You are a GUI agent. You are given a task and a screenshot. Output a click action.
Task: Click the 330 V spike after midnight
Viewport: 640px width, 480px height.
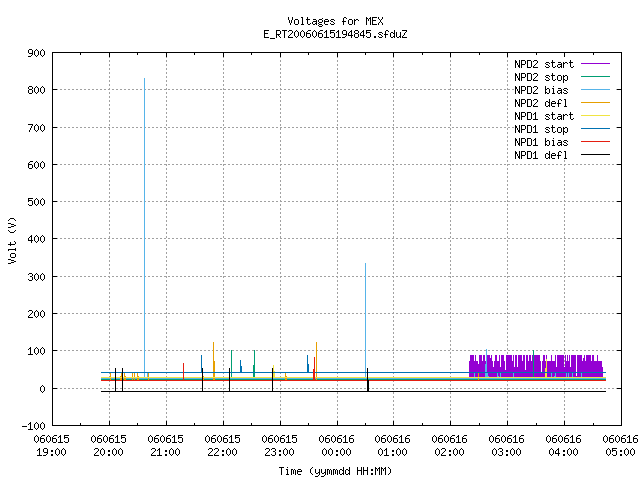click(365, 318)
